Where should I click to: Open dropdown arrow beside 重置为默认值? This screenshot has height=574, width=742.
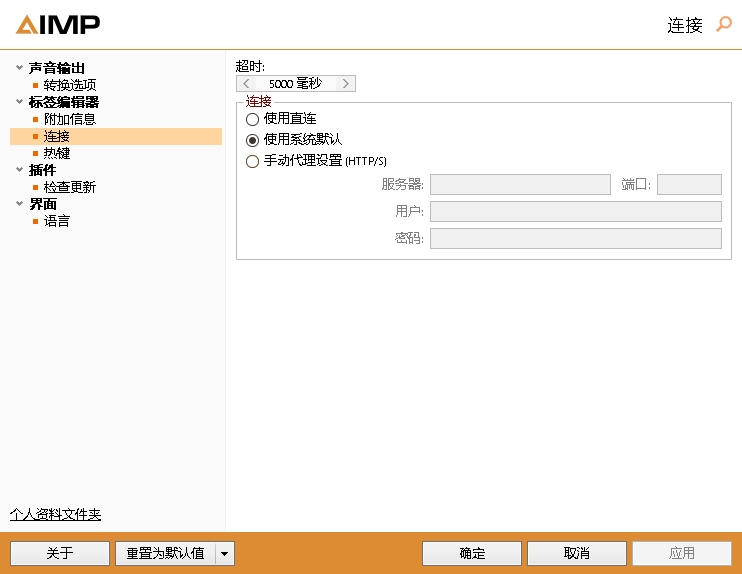[225, 553]
